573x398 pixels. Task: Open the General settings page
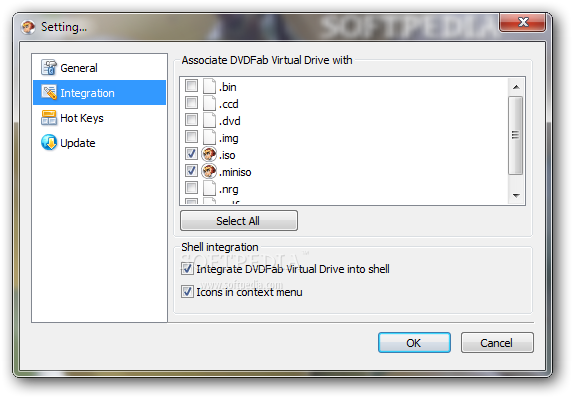[99, 68]
